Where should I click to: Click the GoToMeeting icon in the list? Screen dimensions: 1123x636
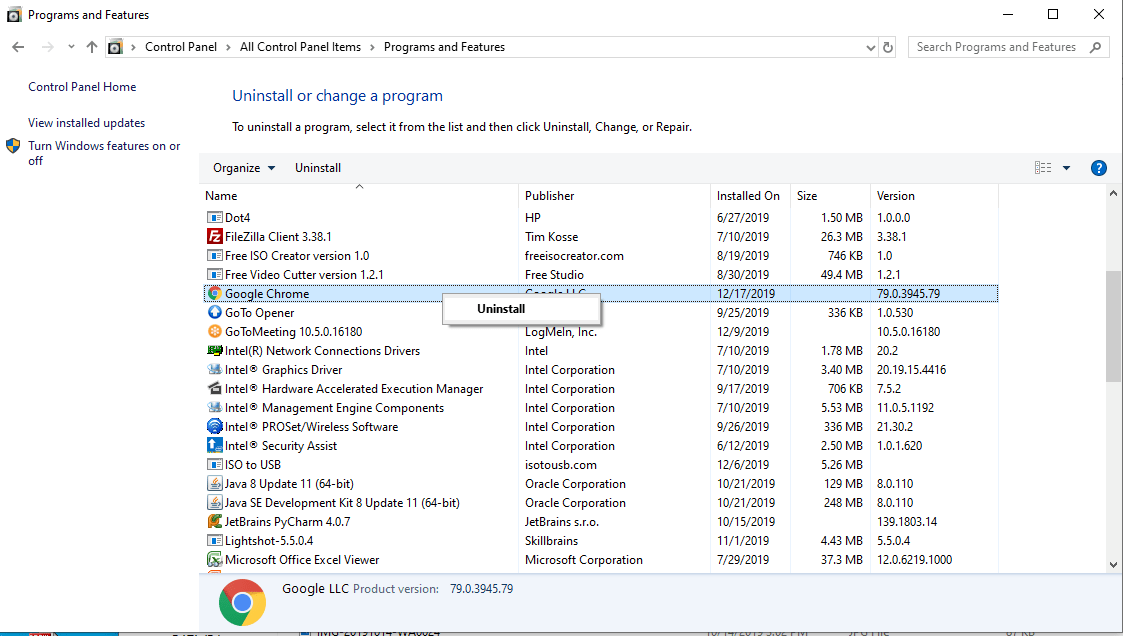point(214,331)
